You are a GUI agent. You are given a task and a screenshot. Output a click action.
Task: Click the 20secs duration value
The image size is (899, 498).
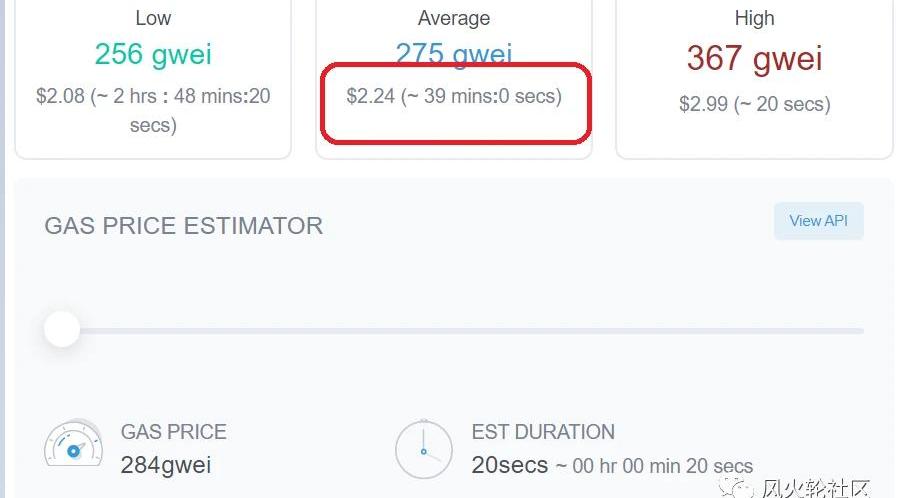(x=509, y=465)
